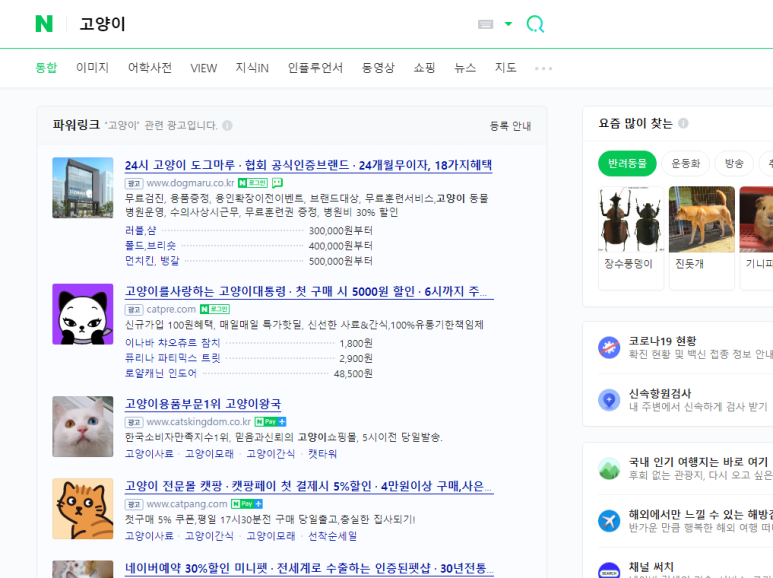The height and width of the screenshot is (578, 773).
Task: Open the 동영상 tab
Action: pos(378,68)
